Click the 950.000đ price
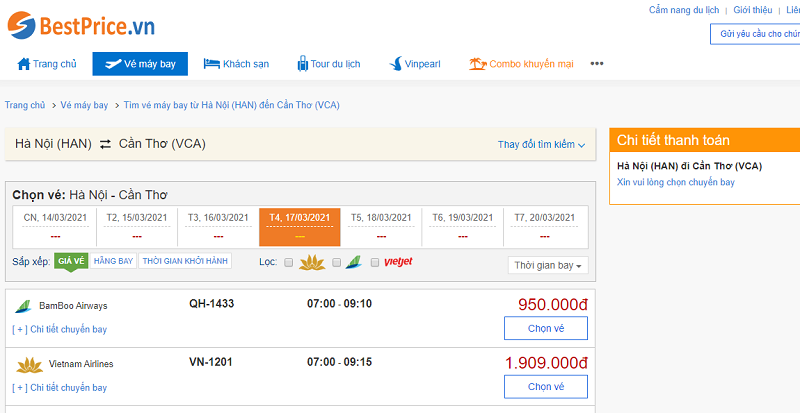Image resolution: width=800 pixels, height=413 pixels. click(x=553, y=305)
